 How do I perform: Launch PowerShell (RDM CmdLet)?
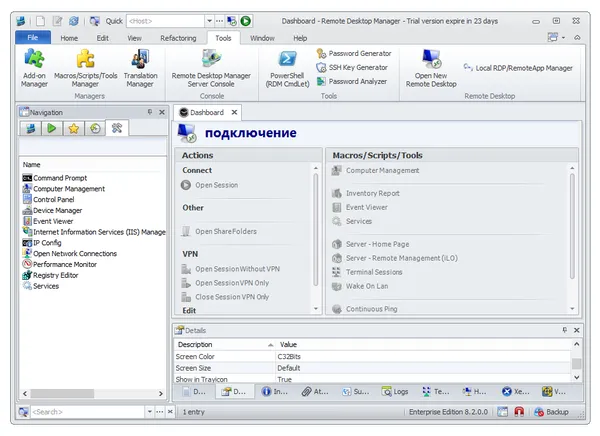tap(287, 68)
